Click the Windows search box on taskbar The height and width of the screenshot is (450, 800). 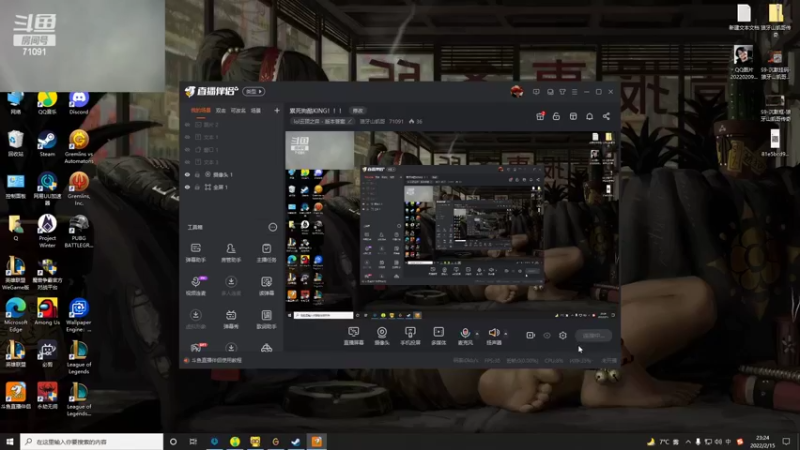point(91,441)
